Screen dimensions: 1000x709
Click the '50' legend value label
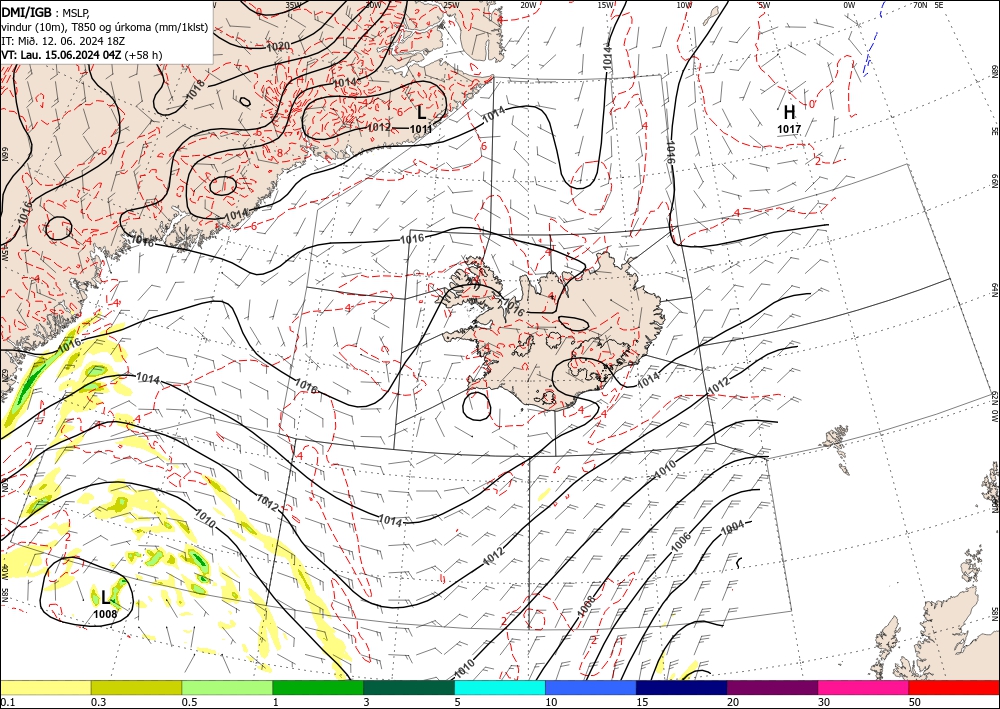(x=915, y=702)
